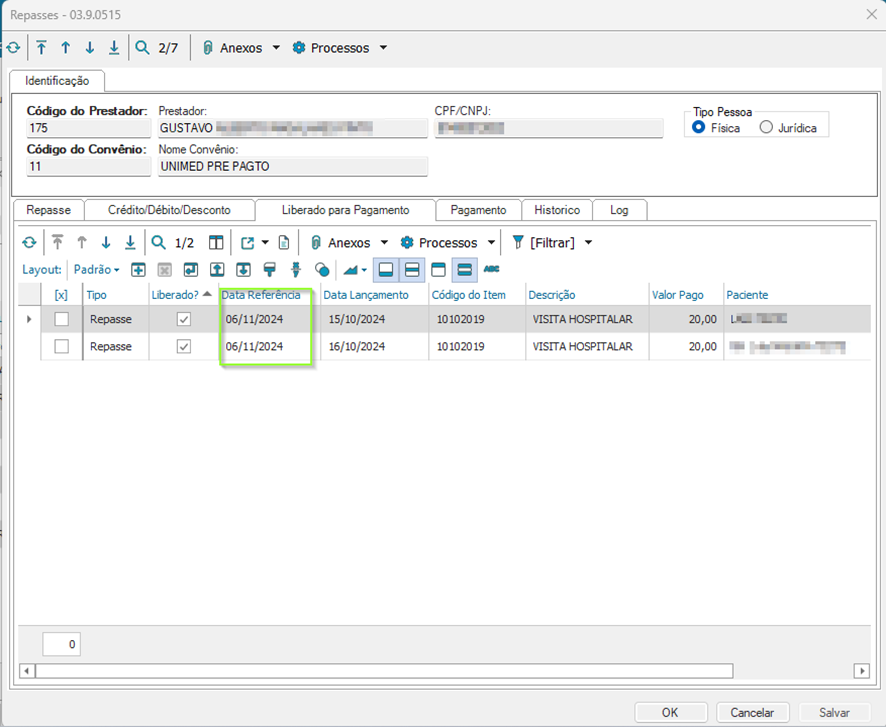The image size is (886, 727).
Task: Click the download arrow layout icon
Action: click(244, 269)
